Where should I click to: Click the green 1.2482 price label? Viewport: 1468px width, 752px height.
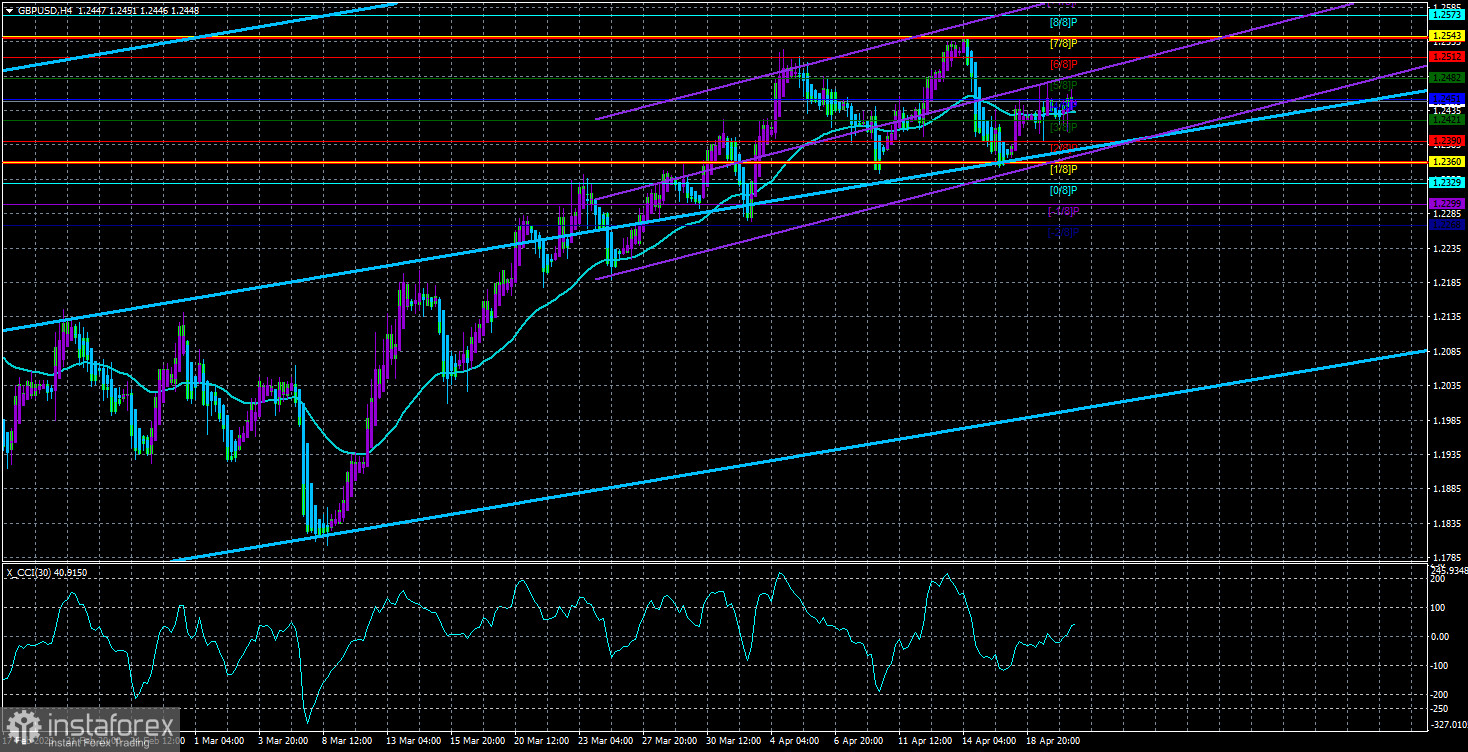click(x=1448, y=77)
